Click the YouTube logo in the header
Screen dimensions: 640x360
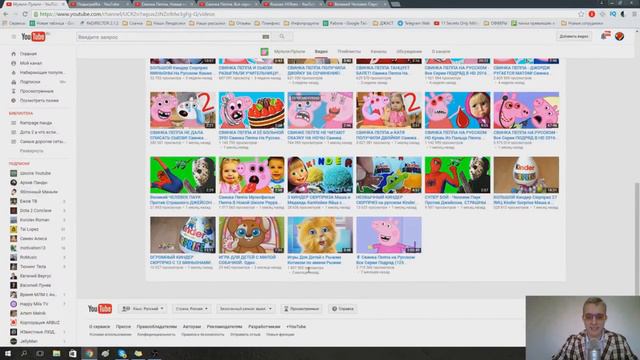point(33,37)
